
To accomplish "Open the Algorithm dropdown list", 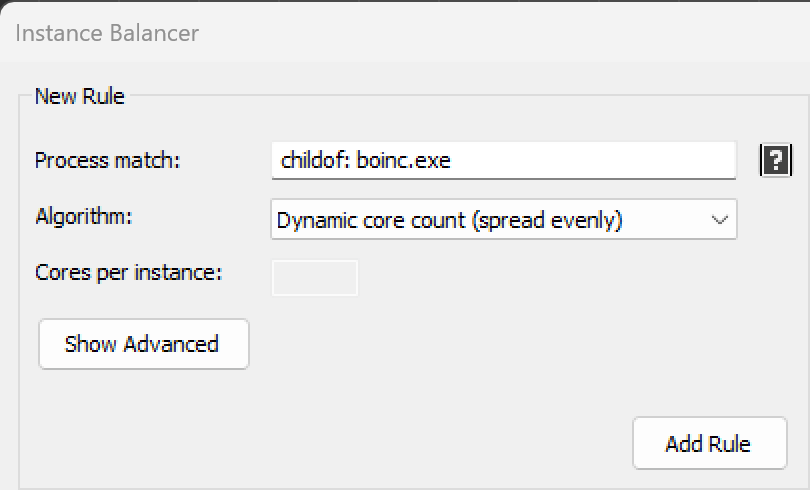I will click(504, 219).
